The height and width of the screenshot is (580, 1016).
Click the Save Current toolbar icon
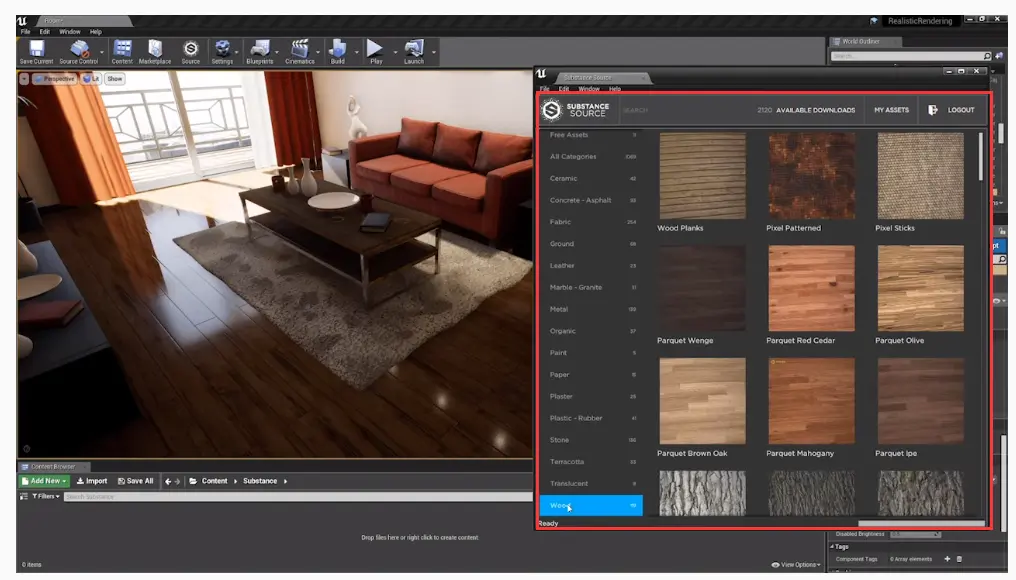(x=36, y=49)
